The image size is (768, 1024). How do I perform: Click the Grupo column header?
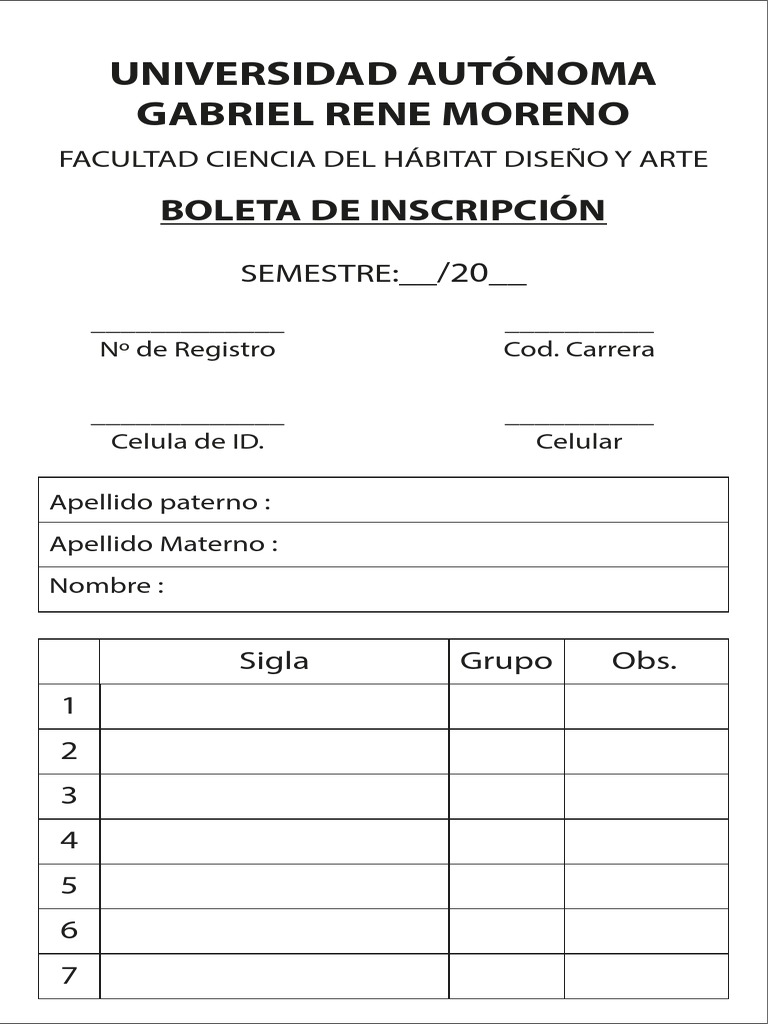506,661
